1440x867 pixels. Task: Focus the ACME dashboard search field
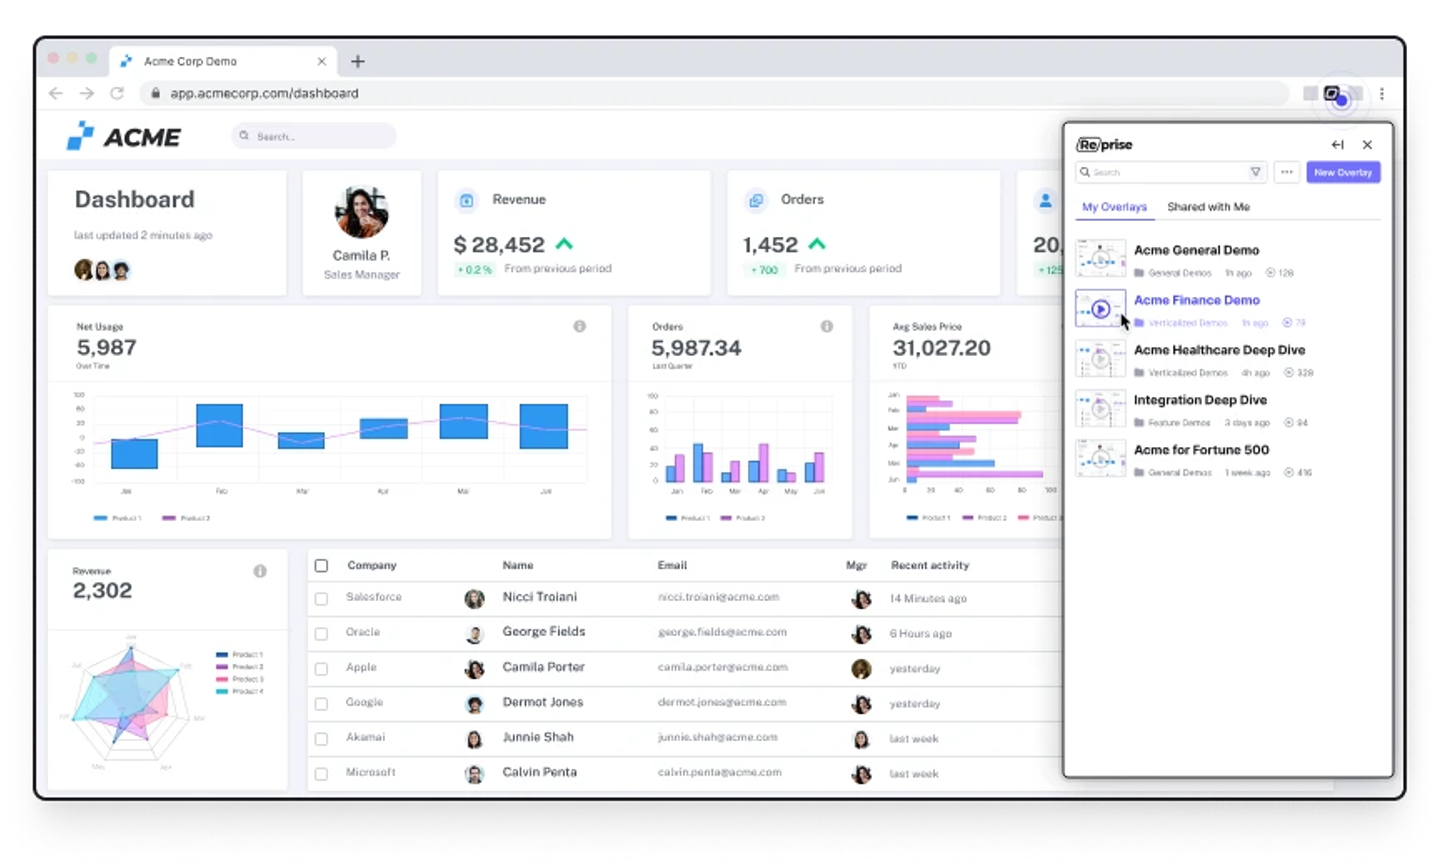point(314,136)
